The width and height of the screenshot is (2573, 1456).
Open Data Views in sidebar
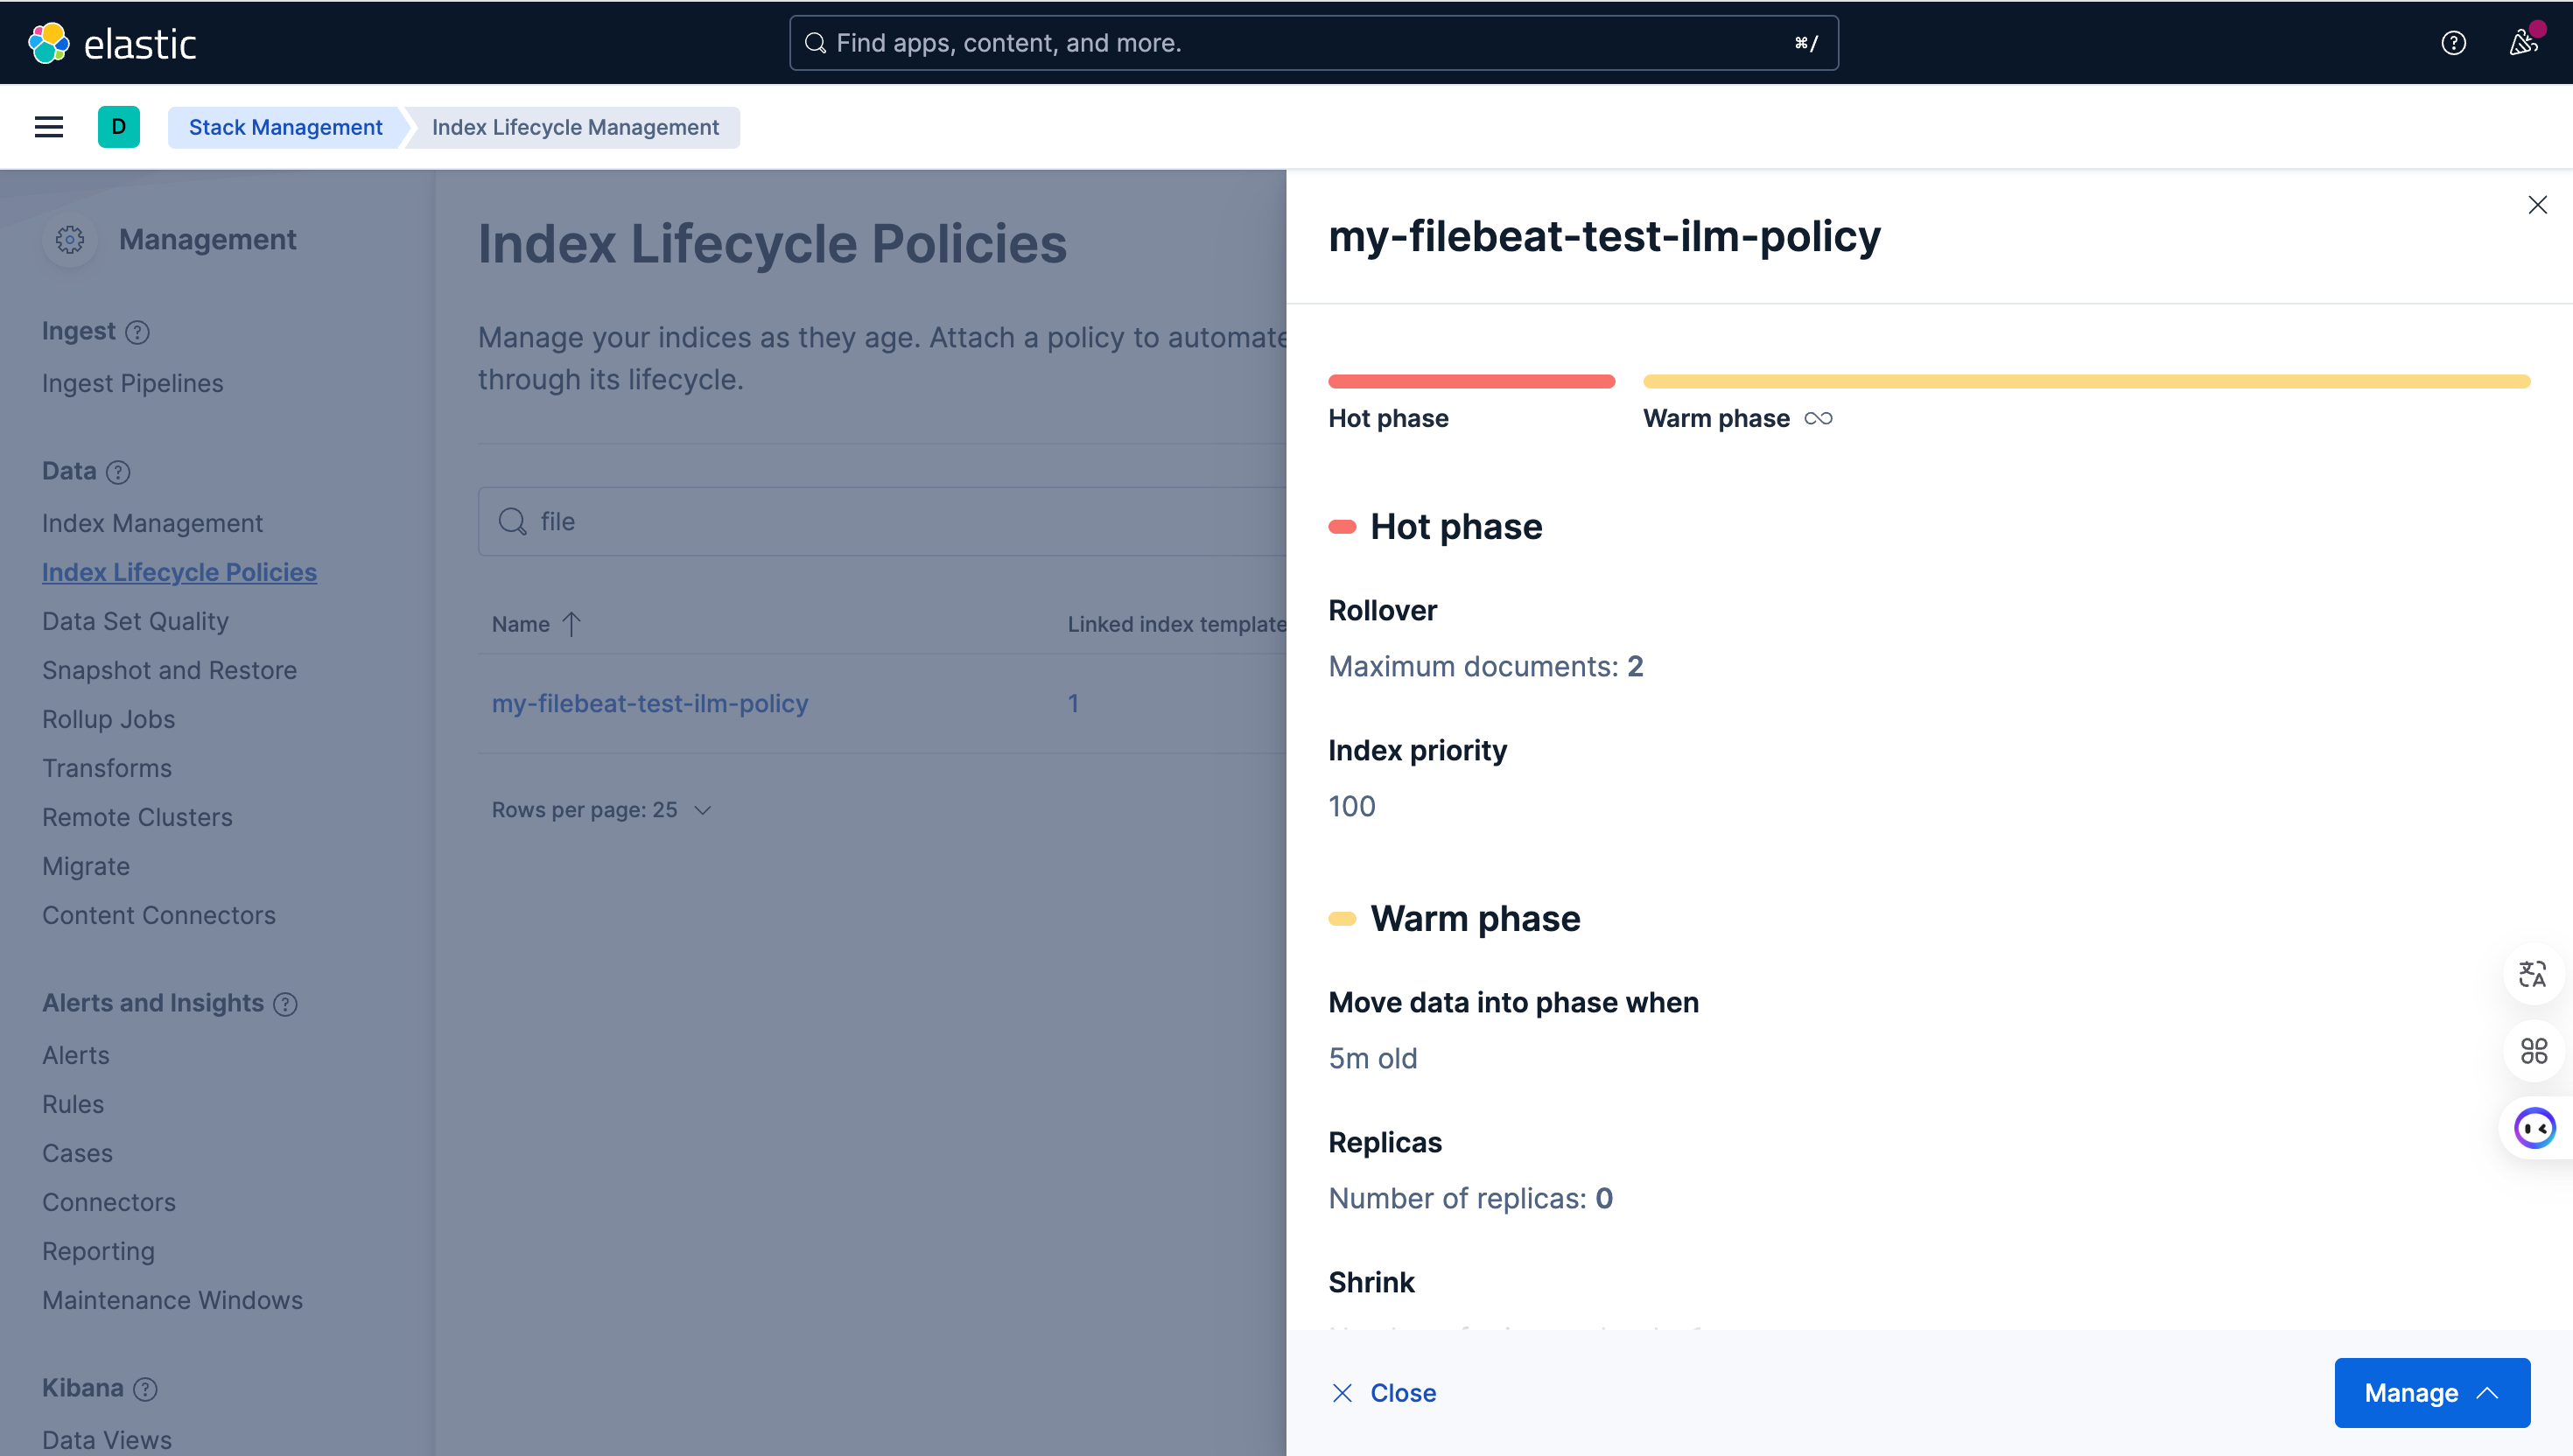point(107,1440)
